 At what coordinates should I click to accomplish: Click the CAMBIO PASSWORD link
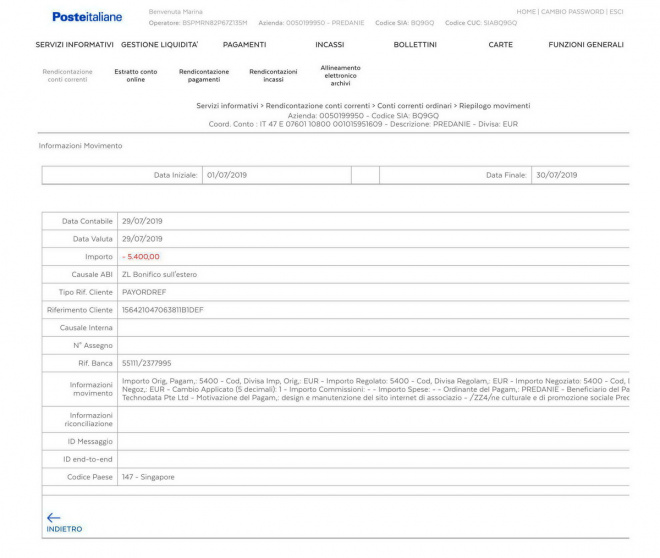(x=573, y=12)
